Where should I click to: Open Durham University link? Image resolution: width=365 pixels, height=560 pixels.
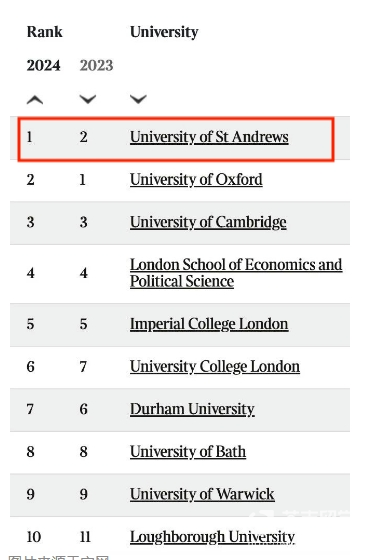[x=192, y=410]
